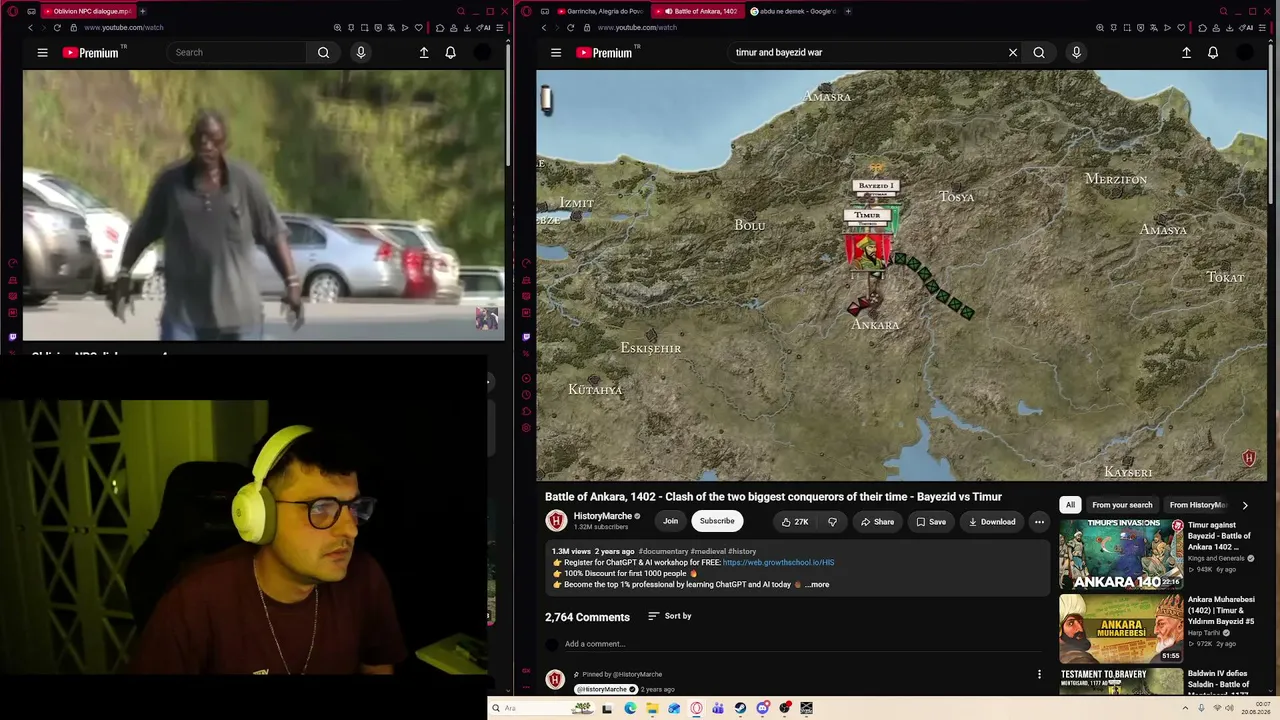Click the Join button
Viewport: 1280px width, 720px height.
point(670,521)
